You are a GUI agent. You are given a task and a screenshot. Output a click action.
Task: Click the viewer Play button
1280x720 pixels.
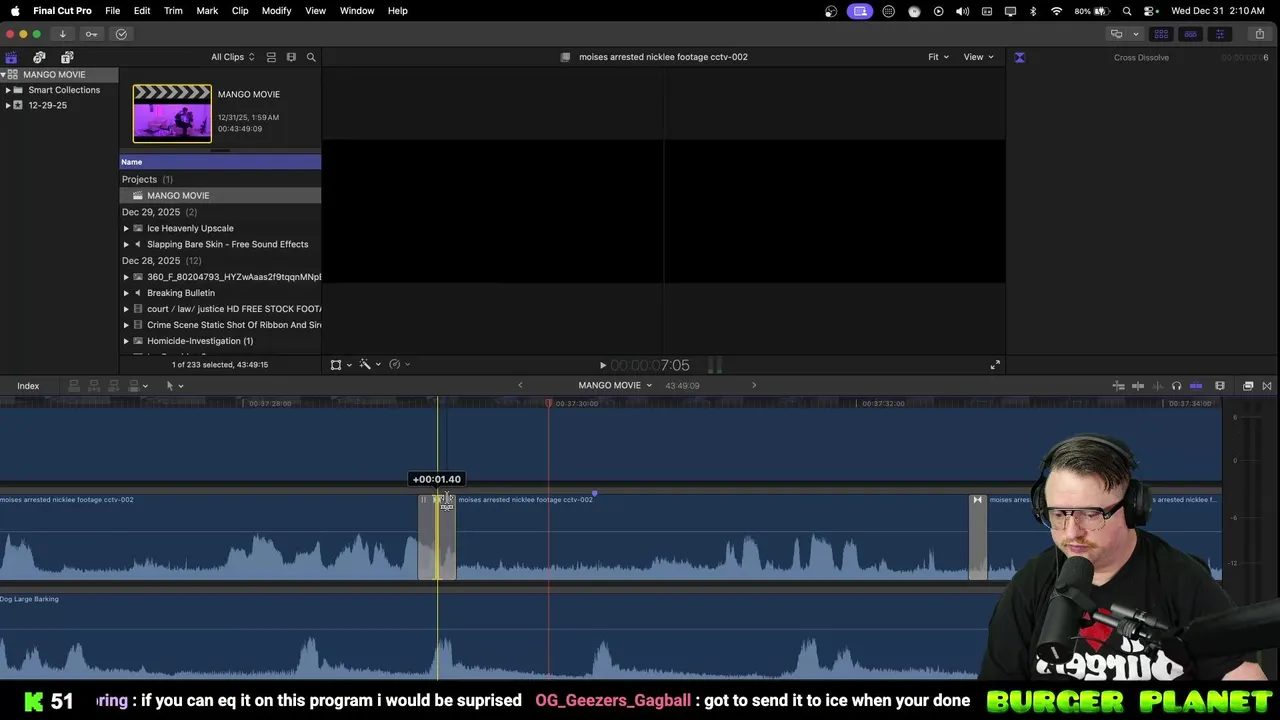click(602, 366)
